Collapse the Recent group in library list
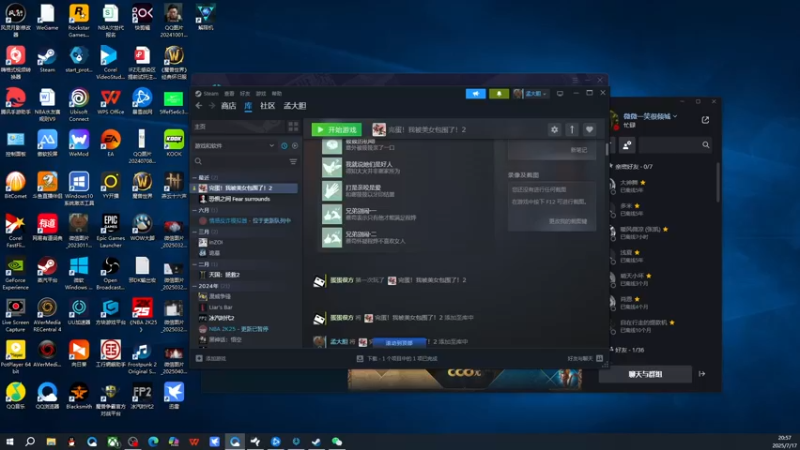 [x=195, y=178]
